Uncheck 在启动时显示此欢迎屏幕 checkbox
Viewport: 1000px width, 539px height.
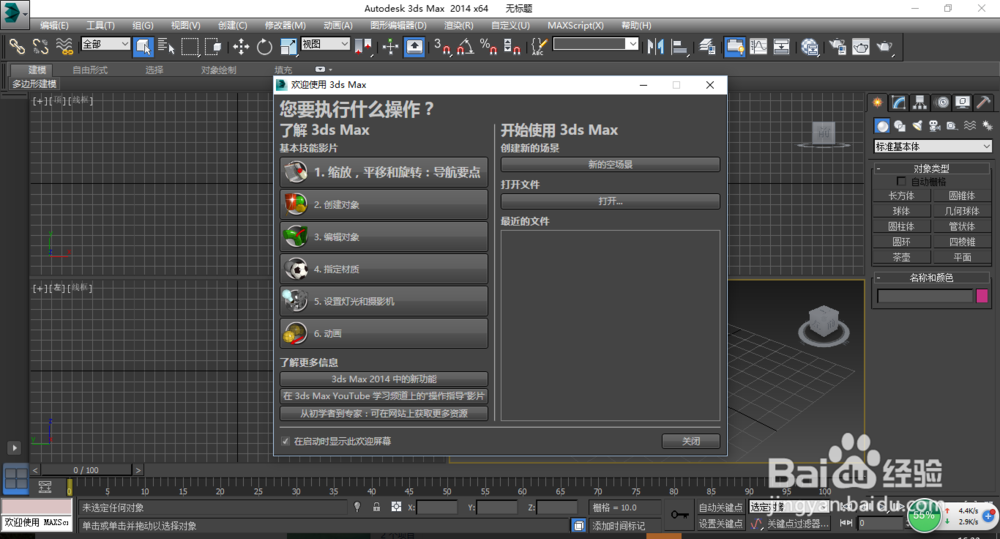[x=285, y=441]
